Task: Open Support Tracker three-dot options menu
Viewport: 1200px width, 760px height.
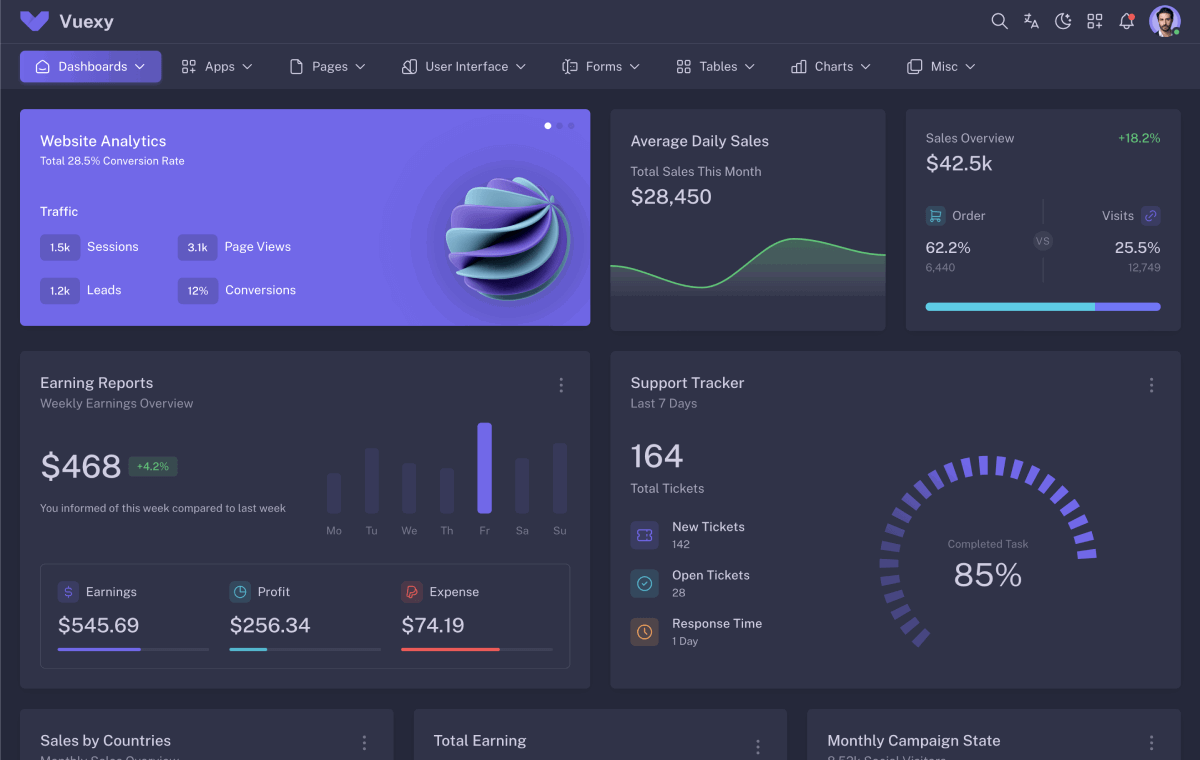Action: click(x=1151, y=385)
